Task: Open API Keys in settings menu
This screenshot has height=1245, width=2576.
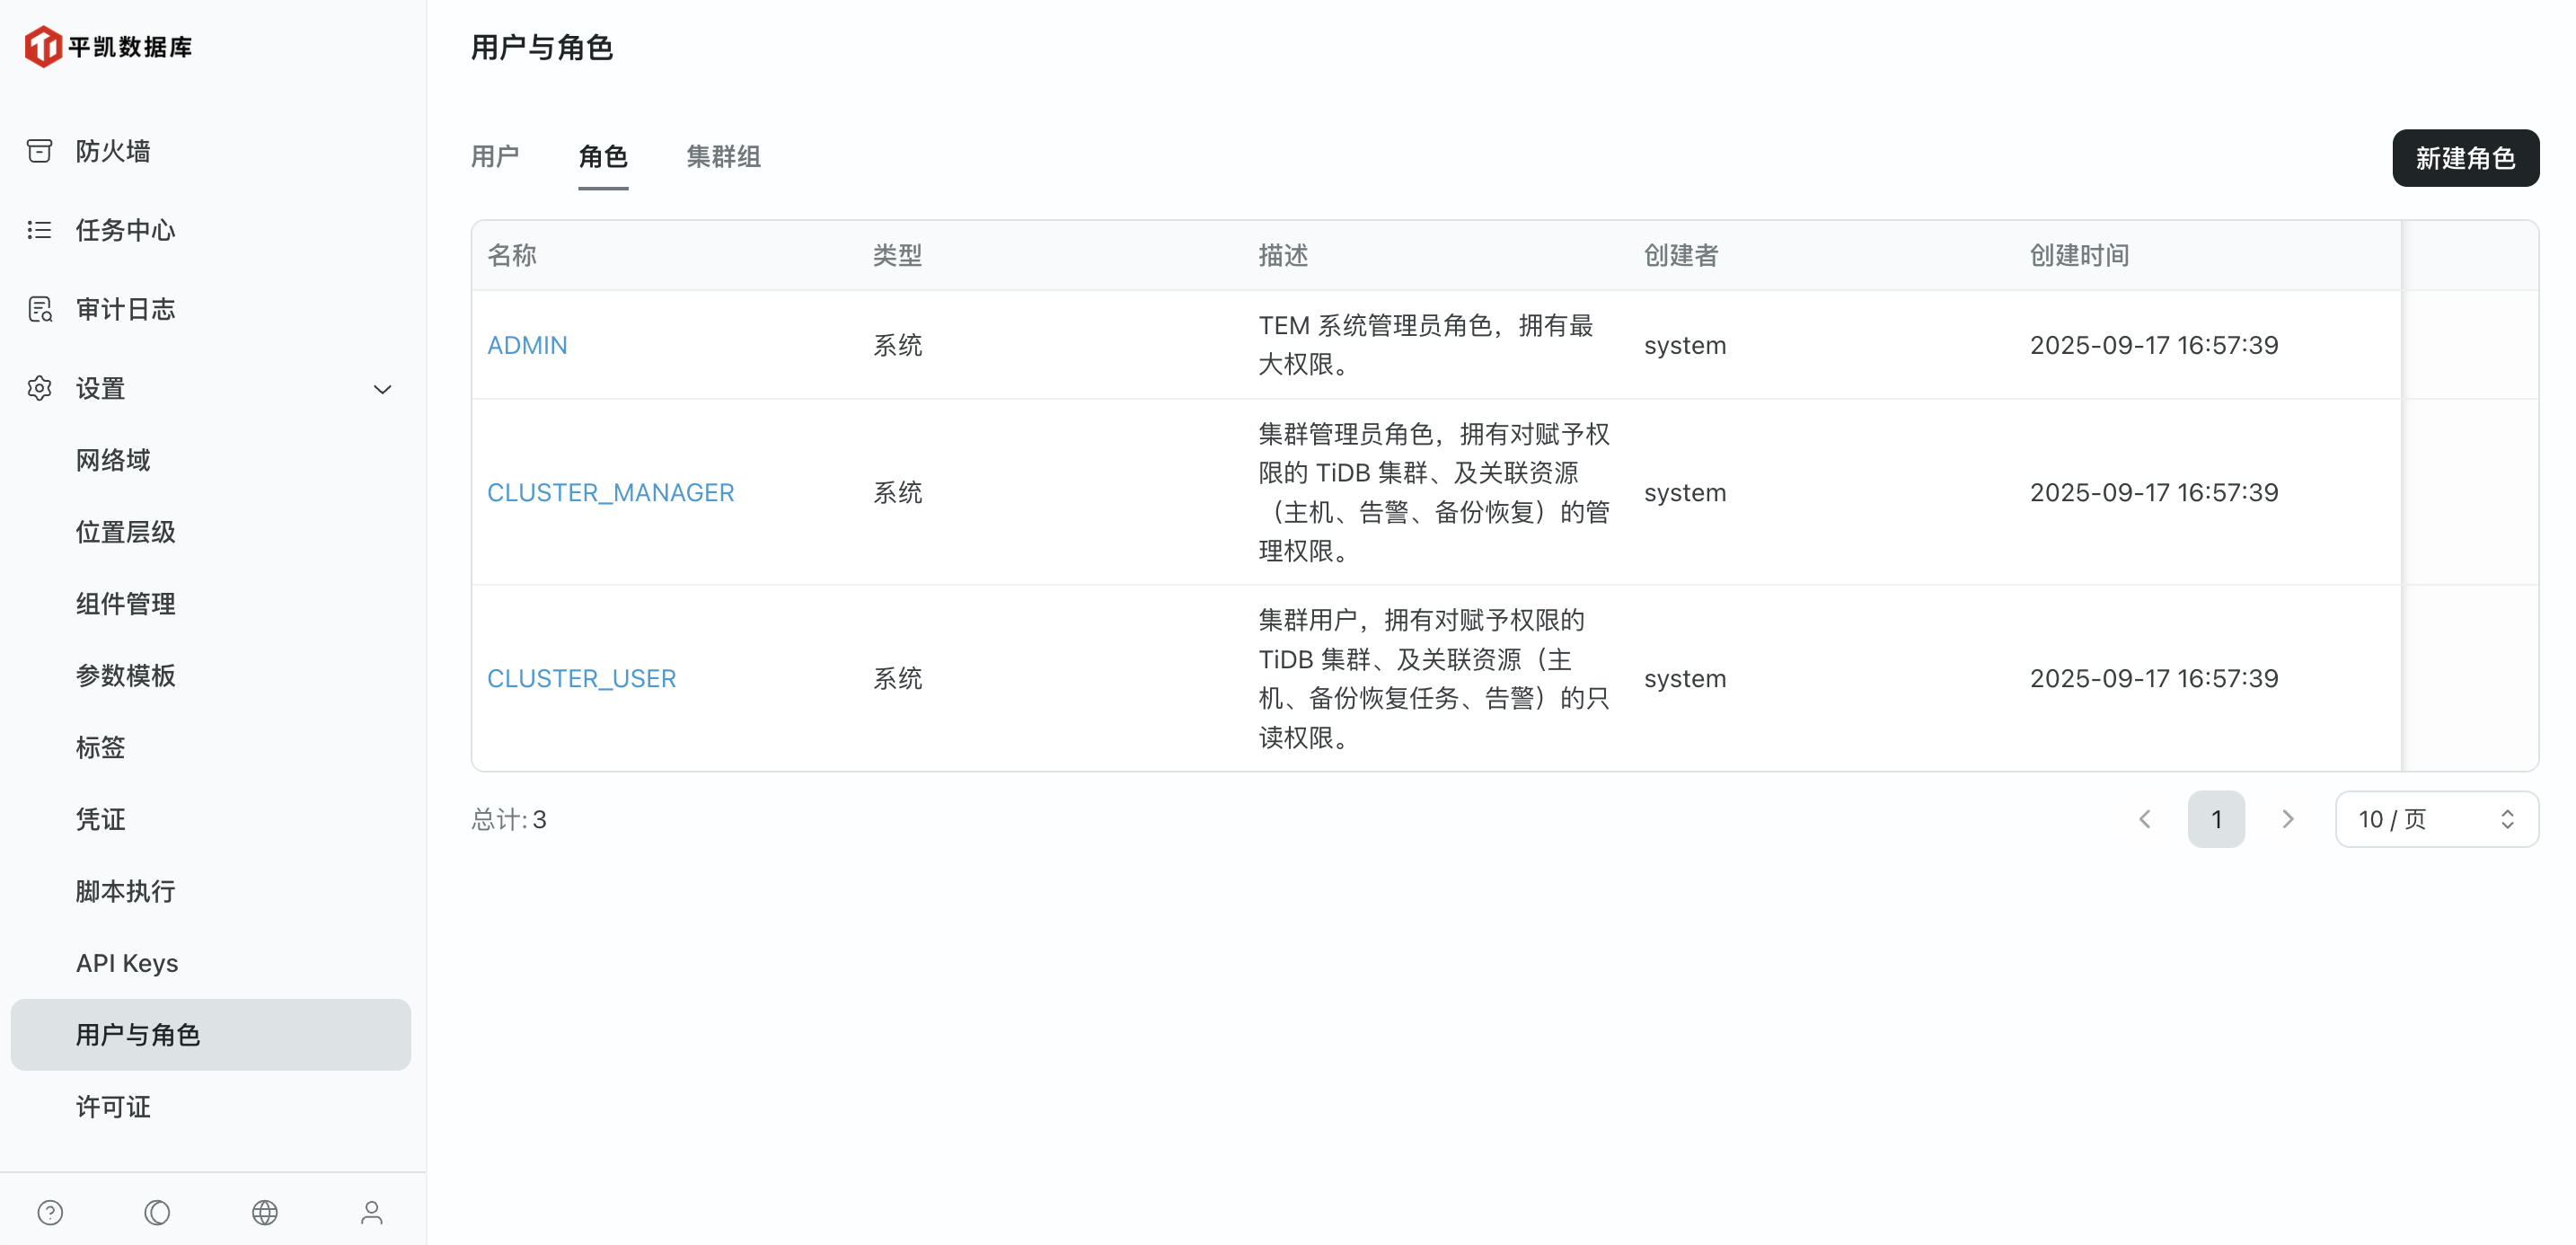Action: (x=127, y=963)
